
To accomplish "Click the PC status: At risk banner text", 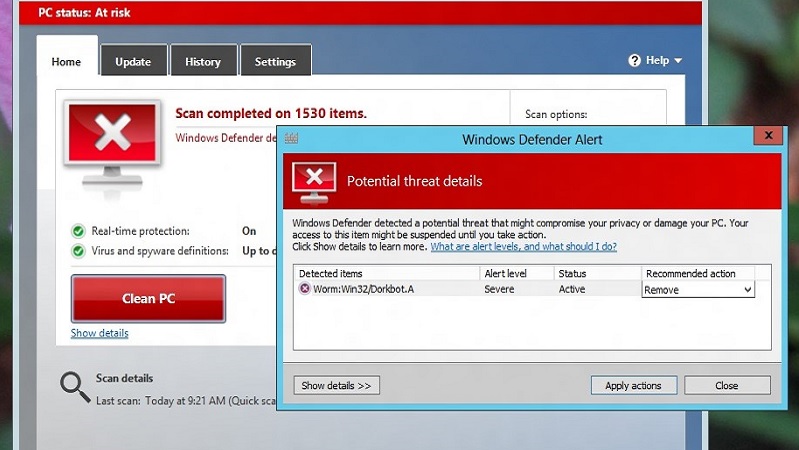I will click(x=85, y=13).
